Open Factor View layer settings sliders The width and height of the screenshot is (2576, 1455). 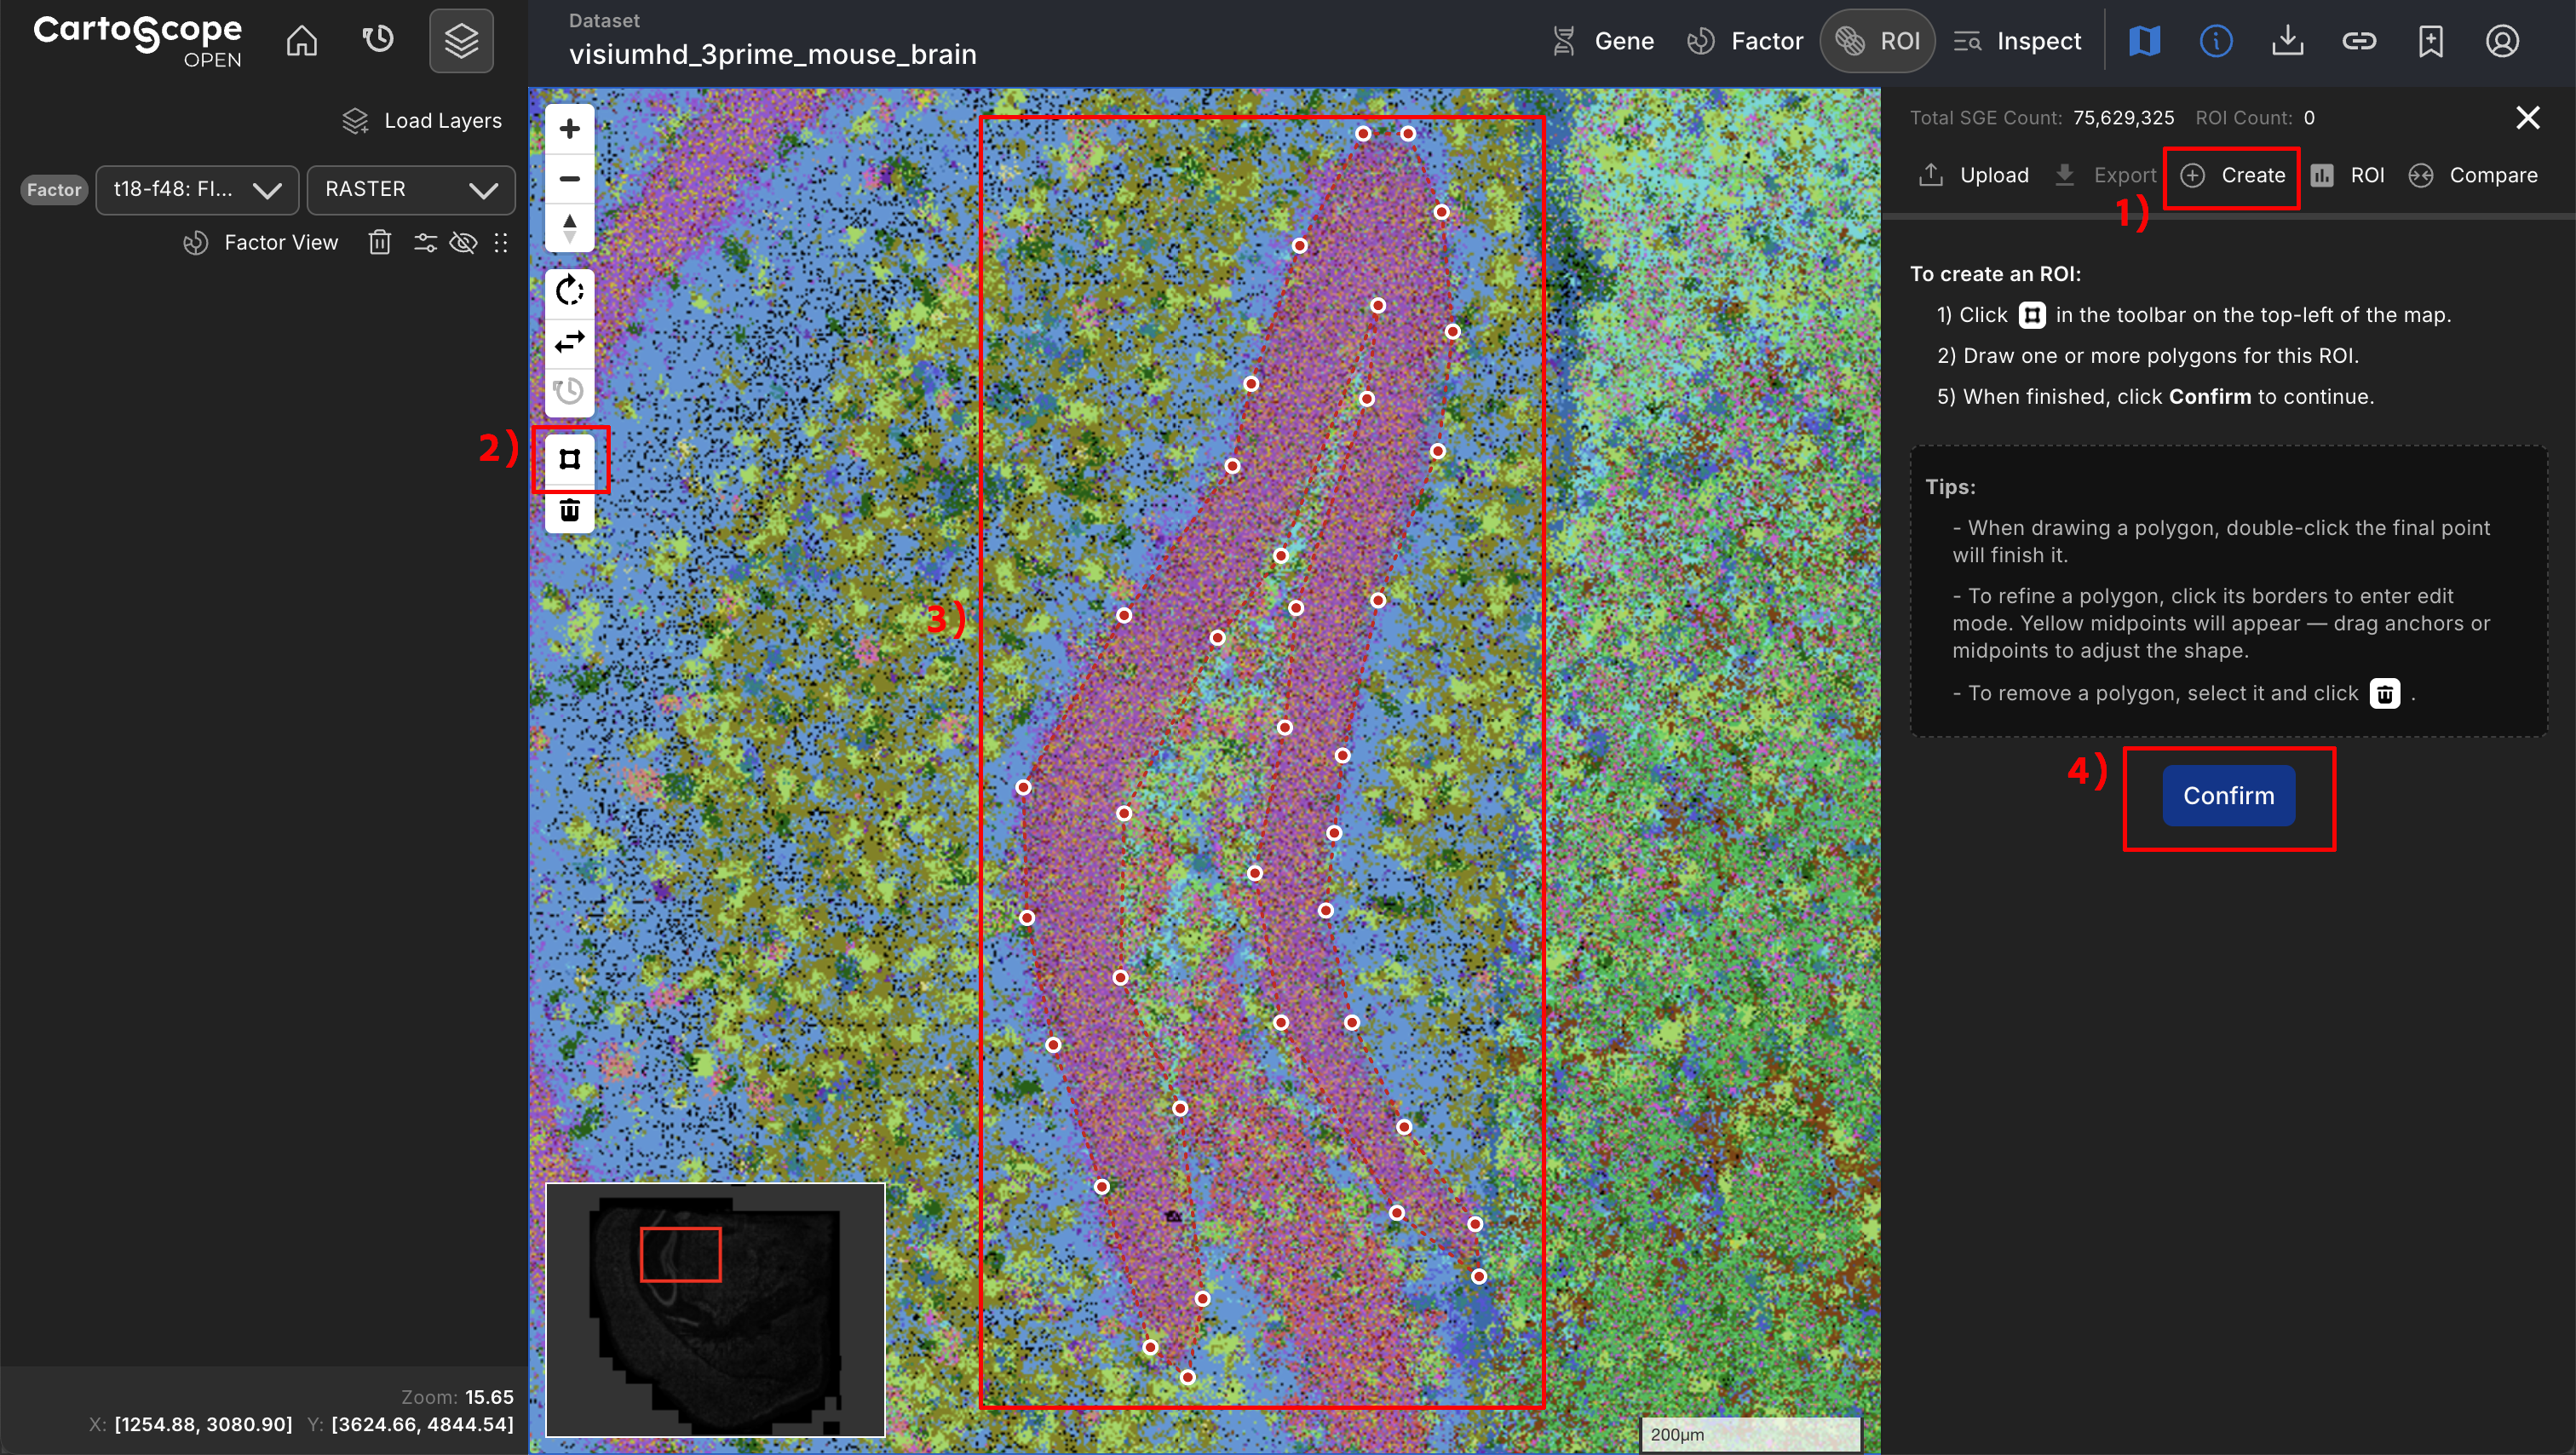coord(425,243)
